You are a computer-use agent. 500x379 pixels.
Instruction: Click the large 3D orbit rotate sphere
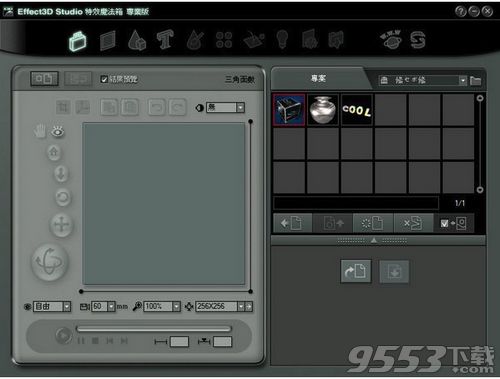[50, 262]
